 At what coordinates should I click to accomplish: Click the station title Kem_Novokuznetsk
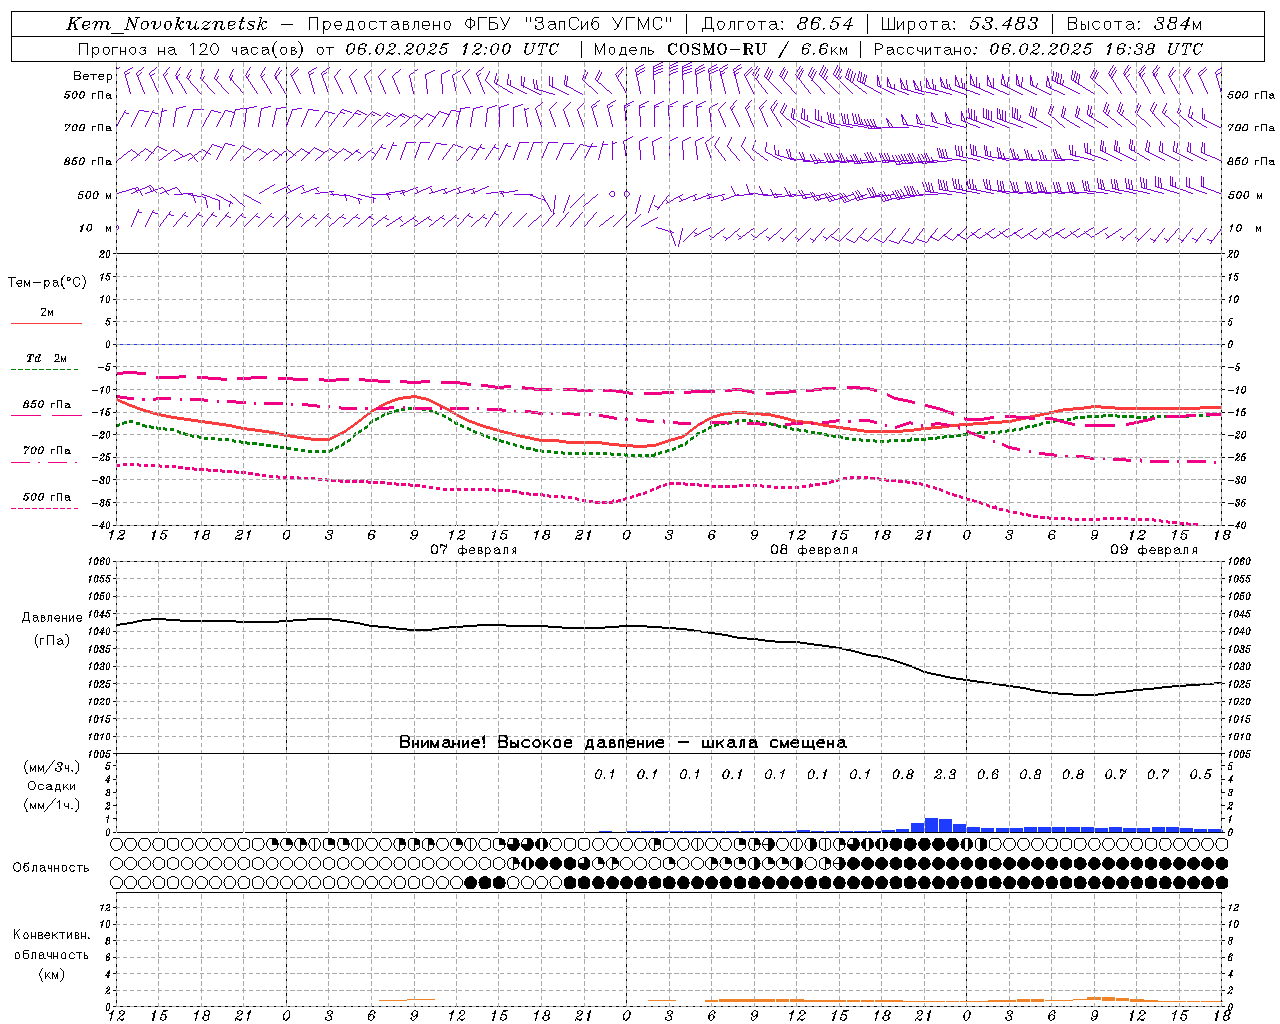[167, 24]
